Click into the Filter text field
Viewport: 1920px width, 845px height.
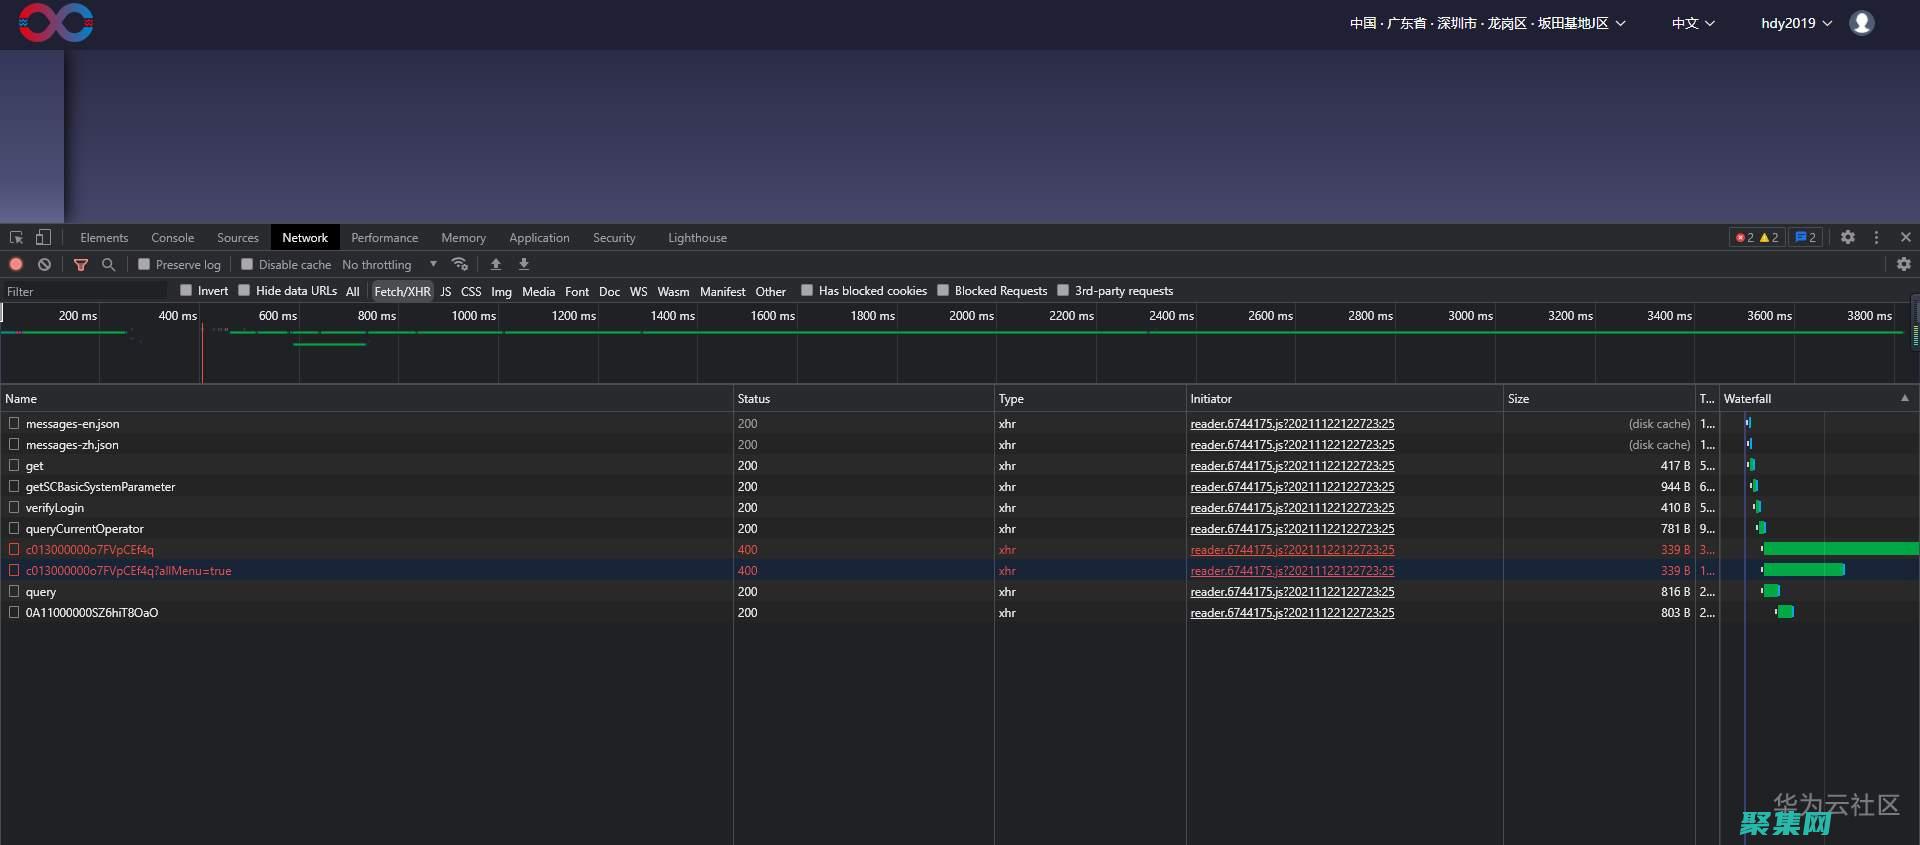tap(85, 292)
